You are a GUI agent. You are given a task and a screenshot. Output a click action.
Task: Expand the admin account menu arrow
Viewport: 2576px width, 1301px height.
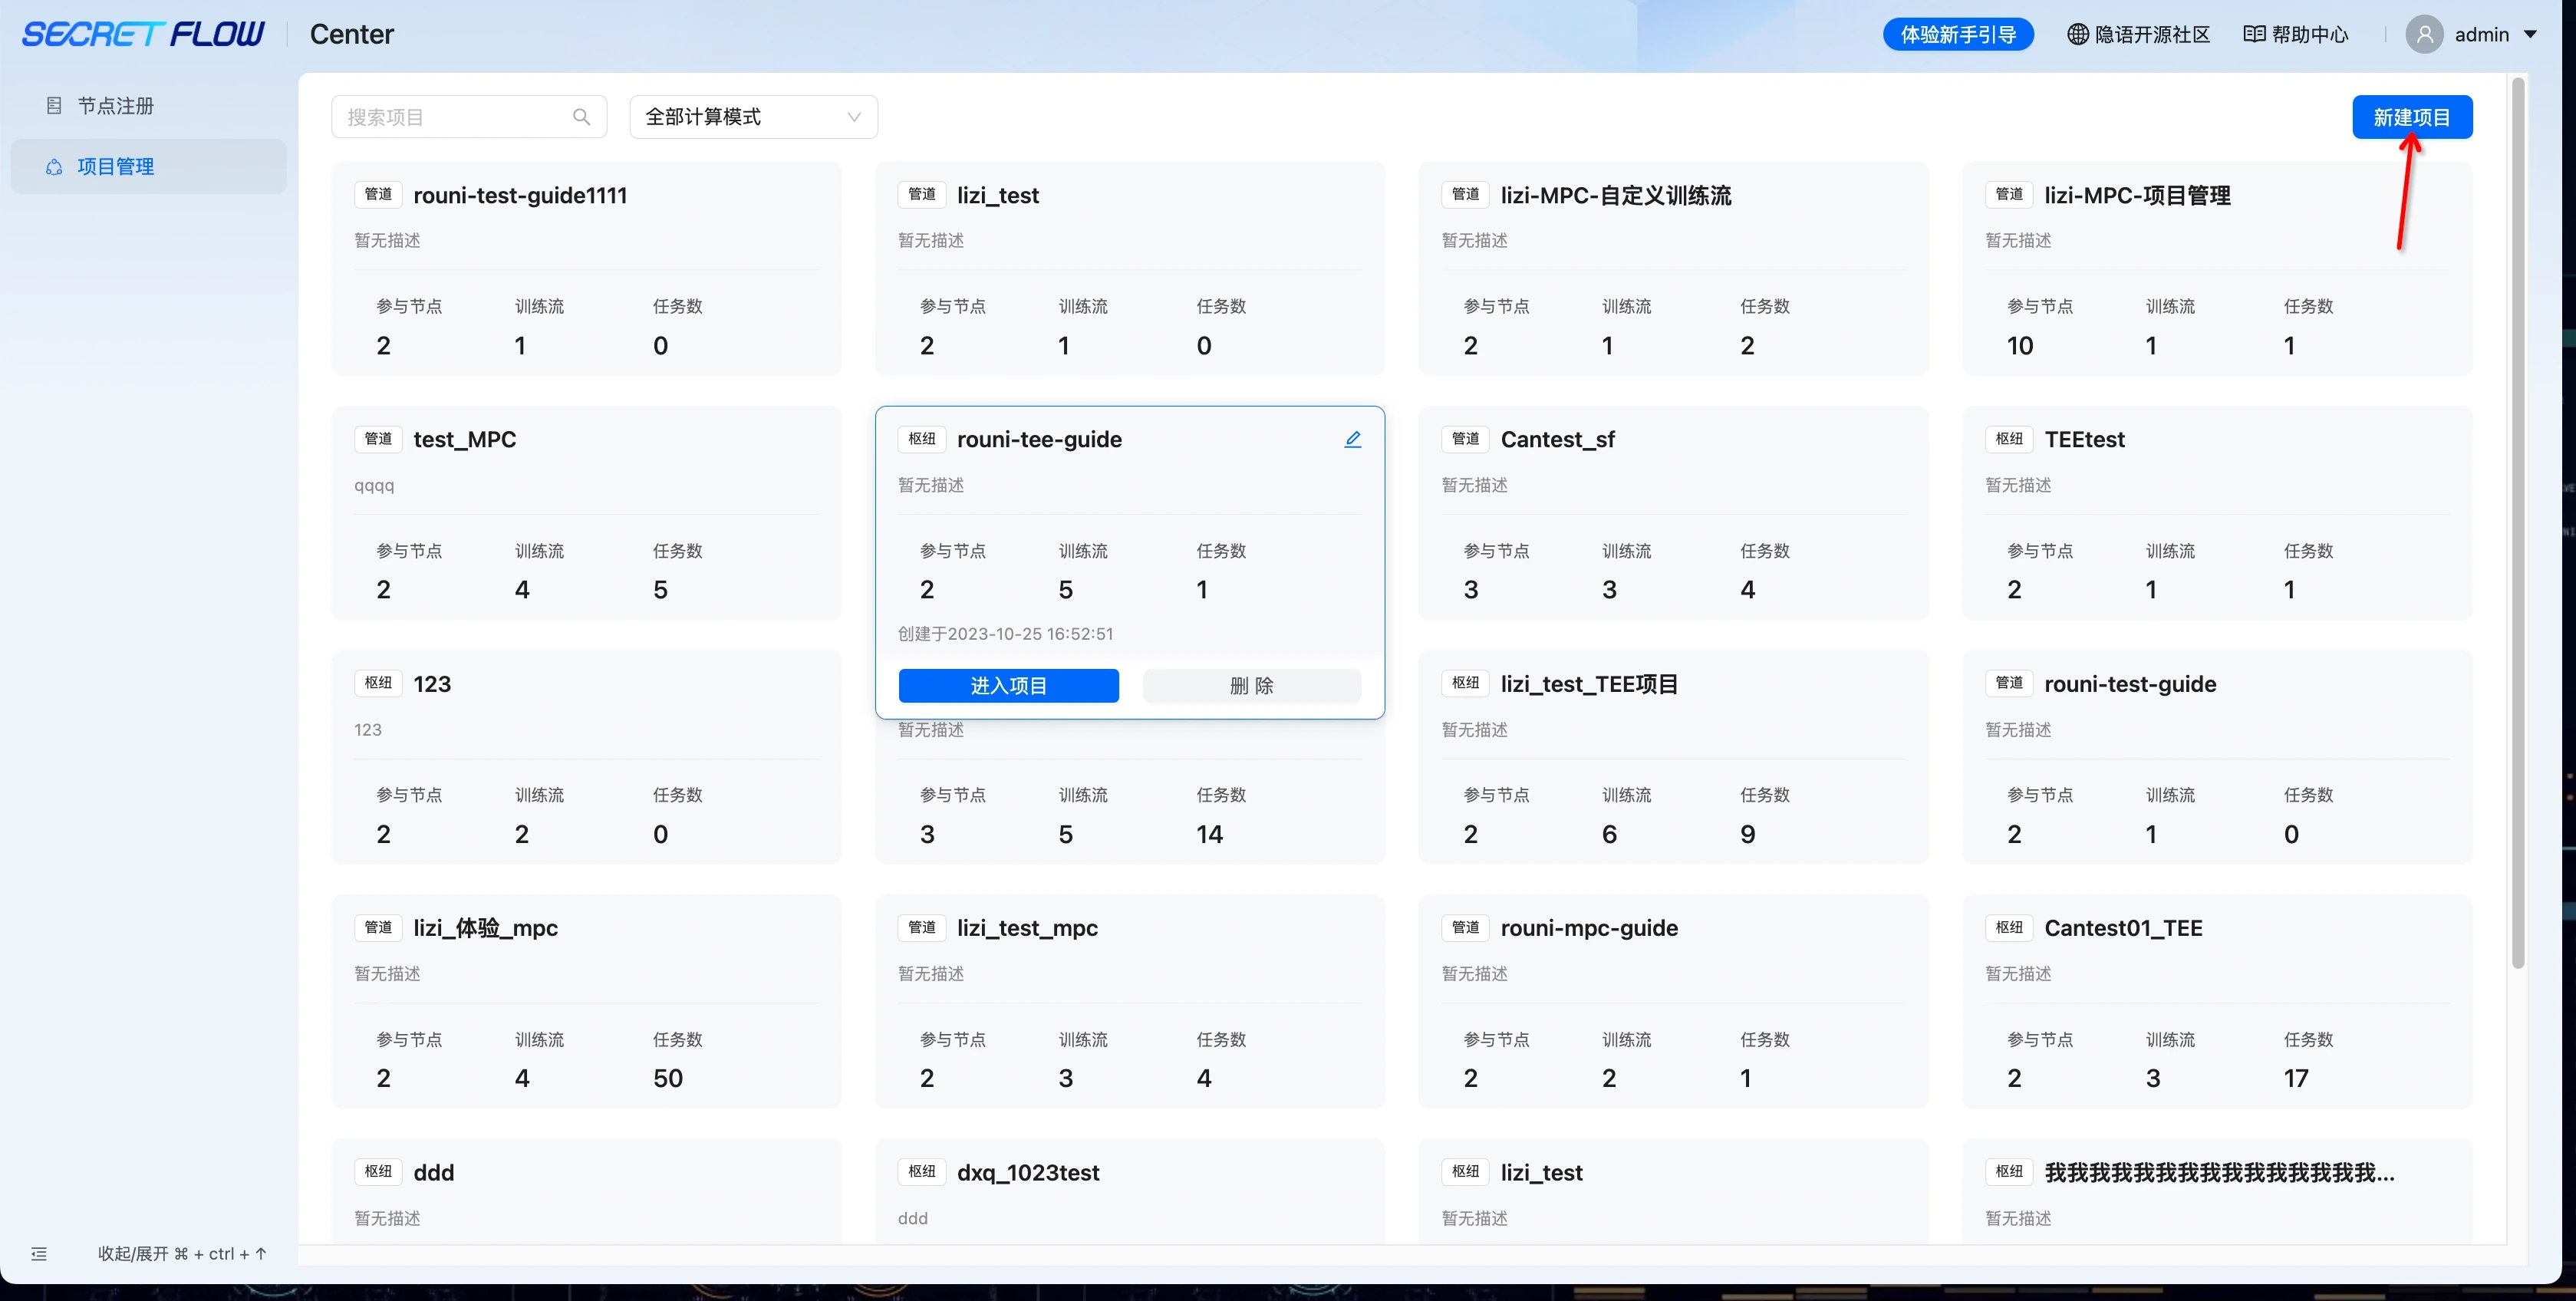(x=2530, y=35)
